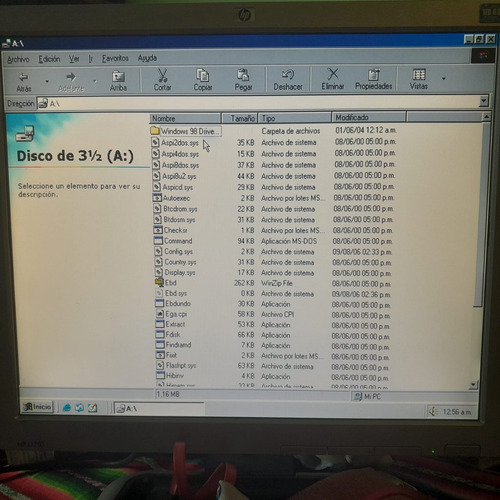
Task: Click the Archivo CPI type cell
Action: pyautogui.click(x=277, y=314)
